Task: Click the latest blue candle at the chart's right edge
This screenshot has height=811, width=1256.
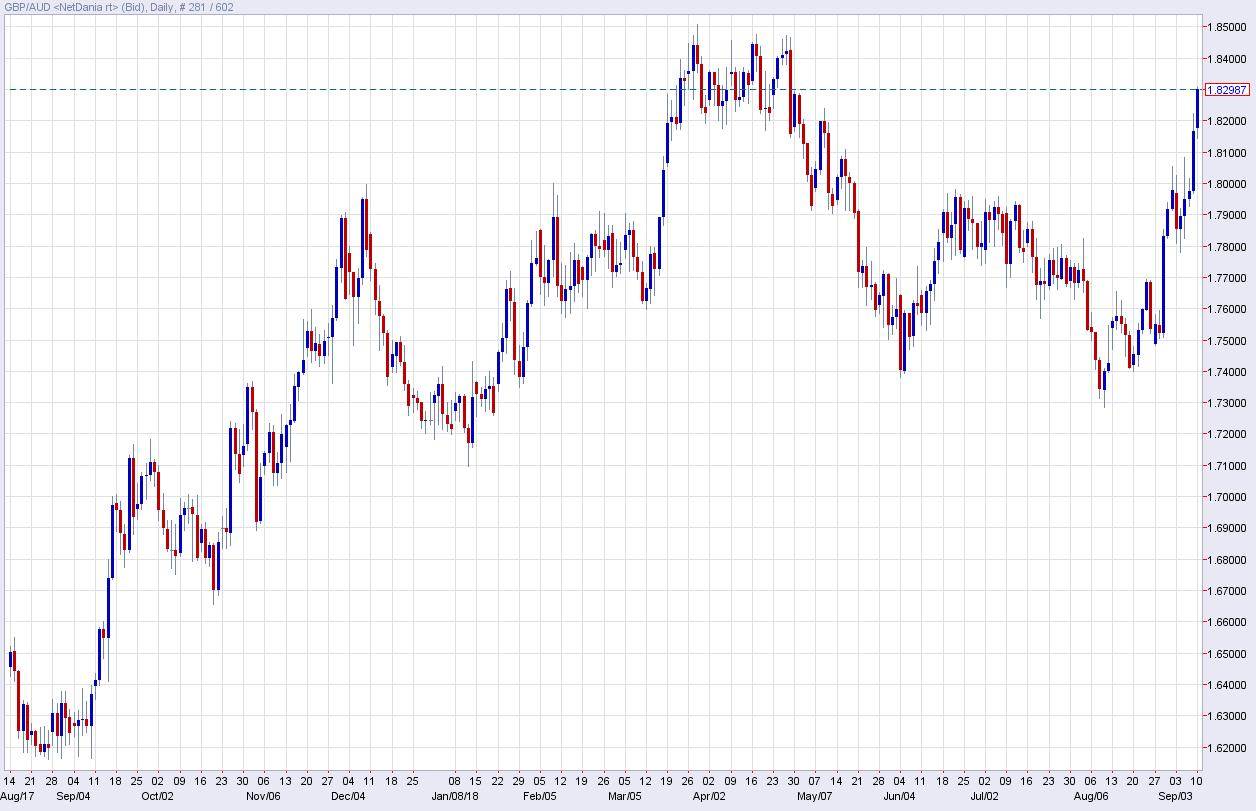Action: click(x=1197, y=108)
